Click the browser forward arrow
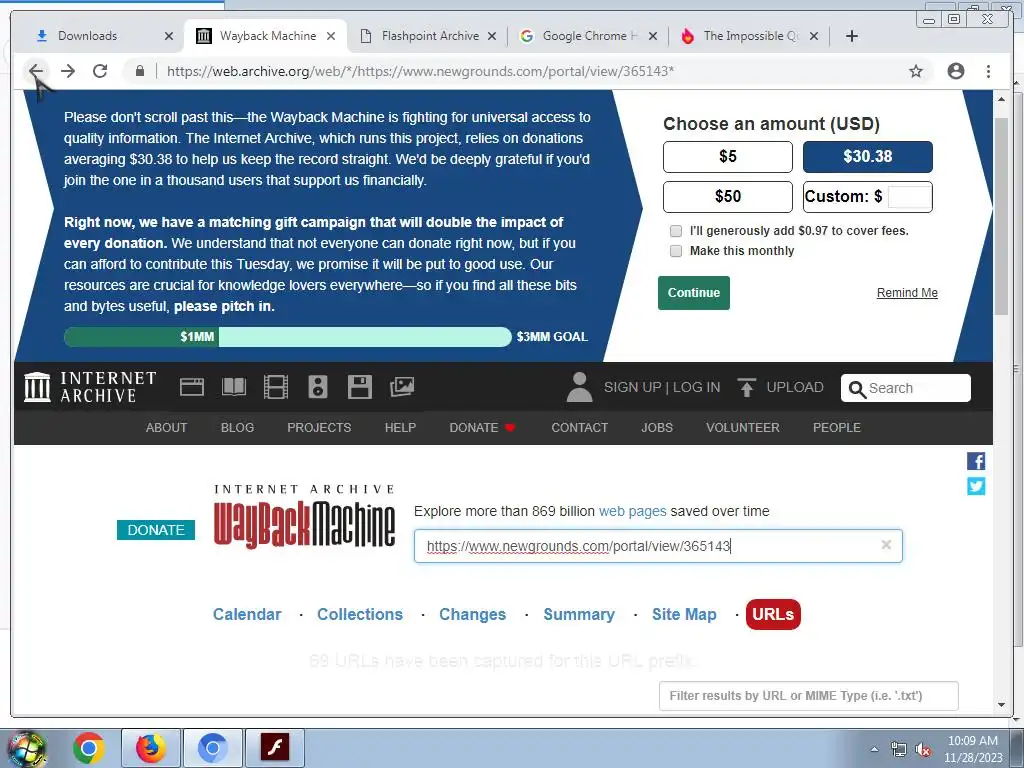The image size is (1024, 768). coord(68,71)
